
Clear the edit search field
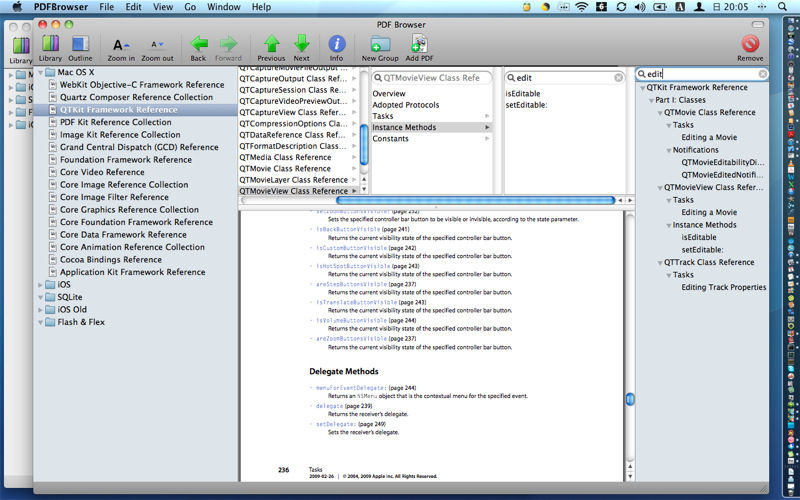tap(762, 74)
